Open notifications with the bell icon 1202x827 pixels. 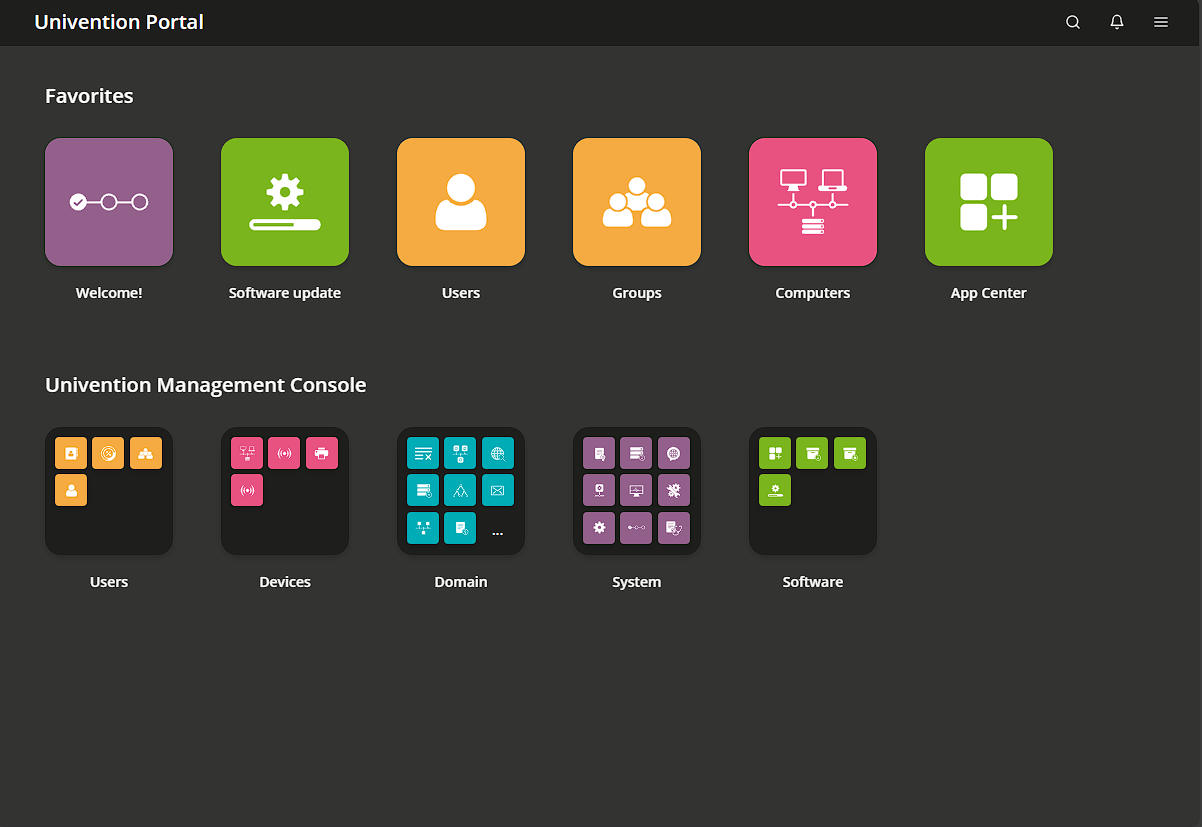[x=1117, y=22]
